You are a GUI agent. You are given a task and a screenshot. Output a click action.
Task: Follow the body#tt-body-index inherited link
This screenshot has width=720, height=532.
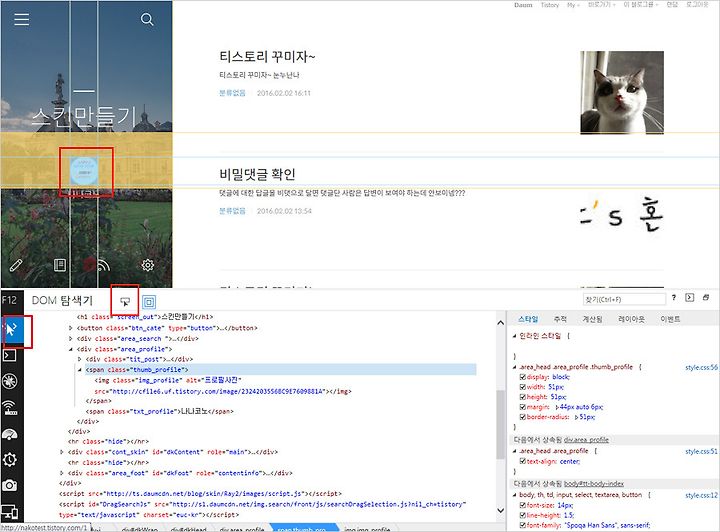point(594,484)
